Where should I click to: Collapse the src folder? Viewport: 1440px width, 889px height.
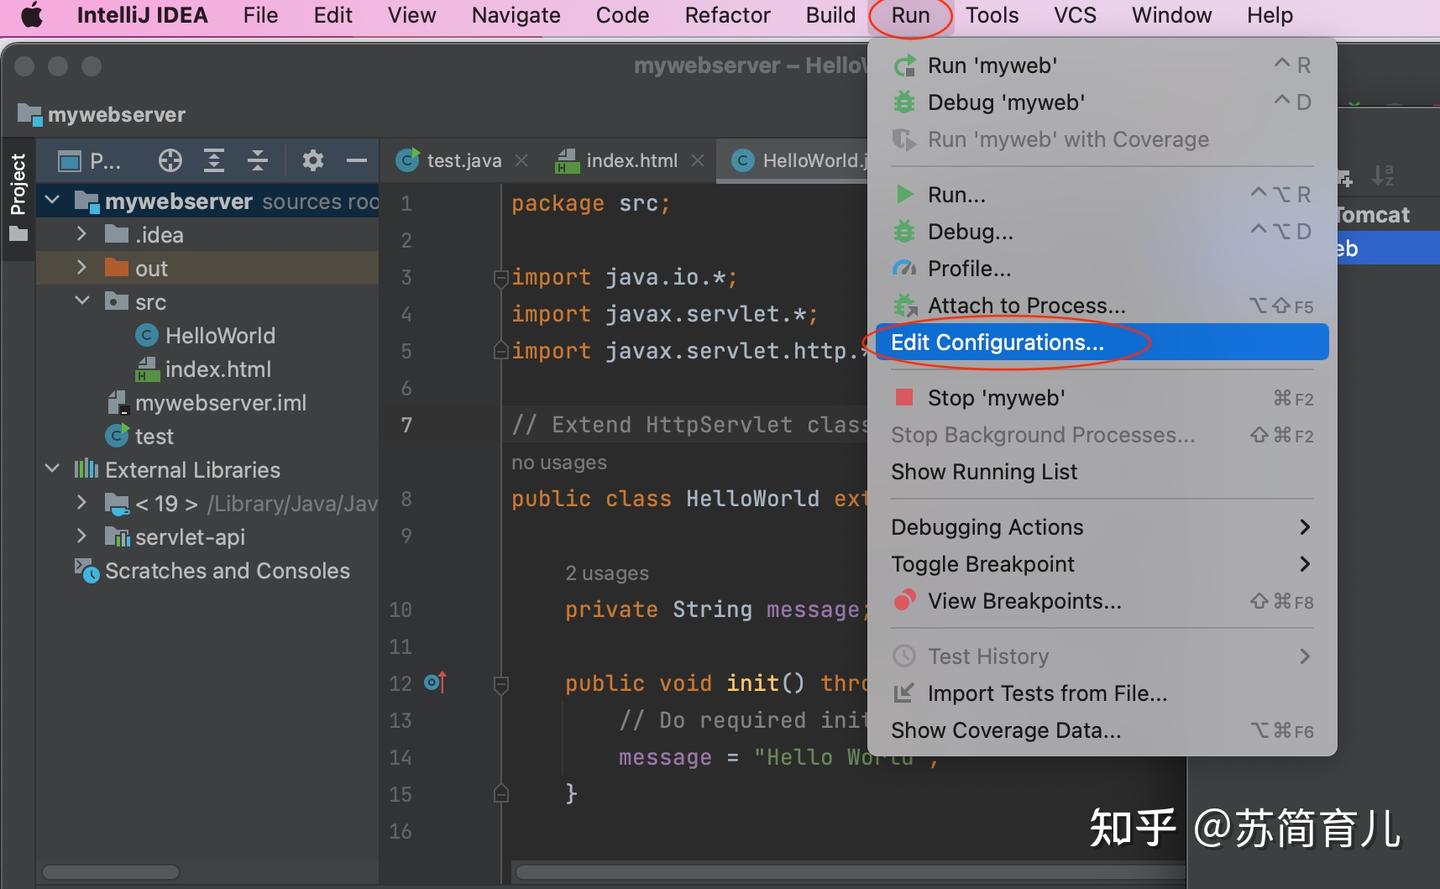[82, 302]
